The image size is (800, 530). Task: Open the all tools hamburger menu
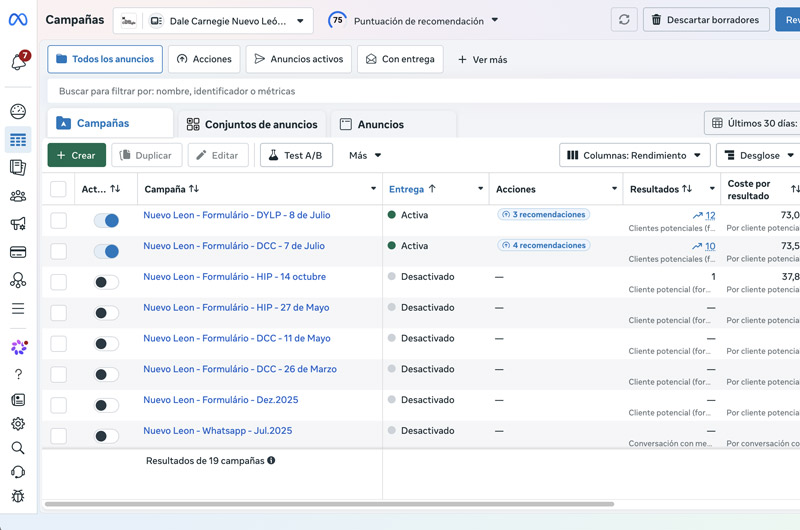pyautogui.click(x=18, y=308)
